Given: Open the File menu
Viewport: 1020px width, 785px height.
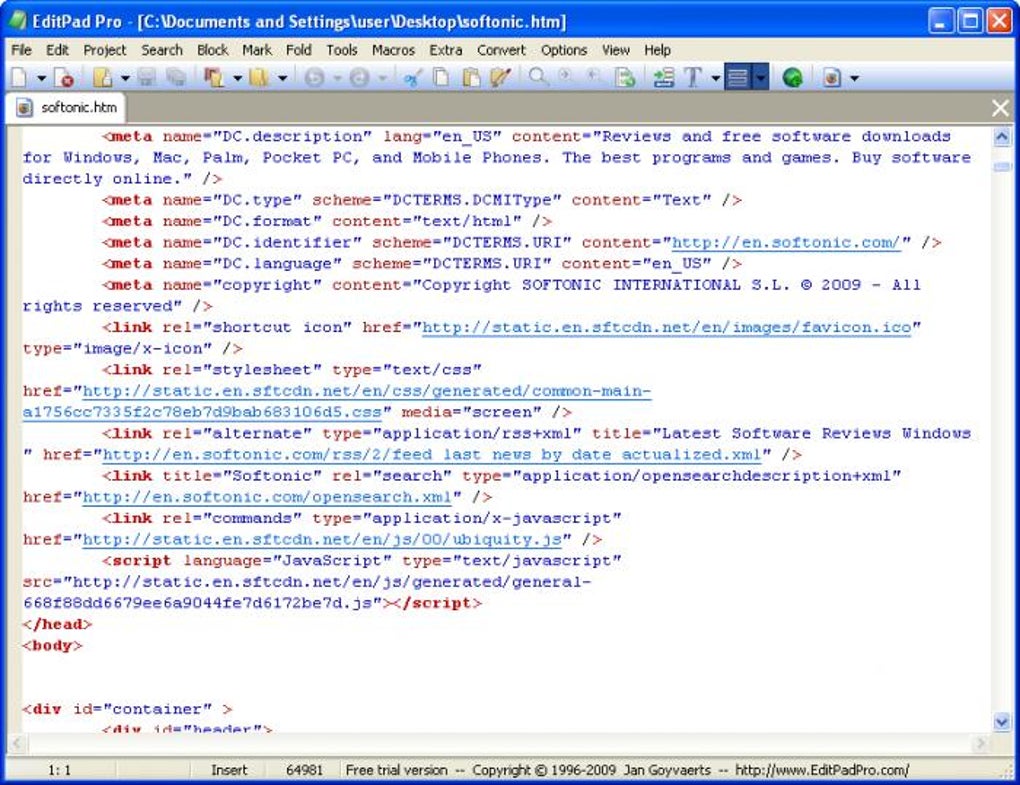Looking at the screenshot, I should (21, 50).
